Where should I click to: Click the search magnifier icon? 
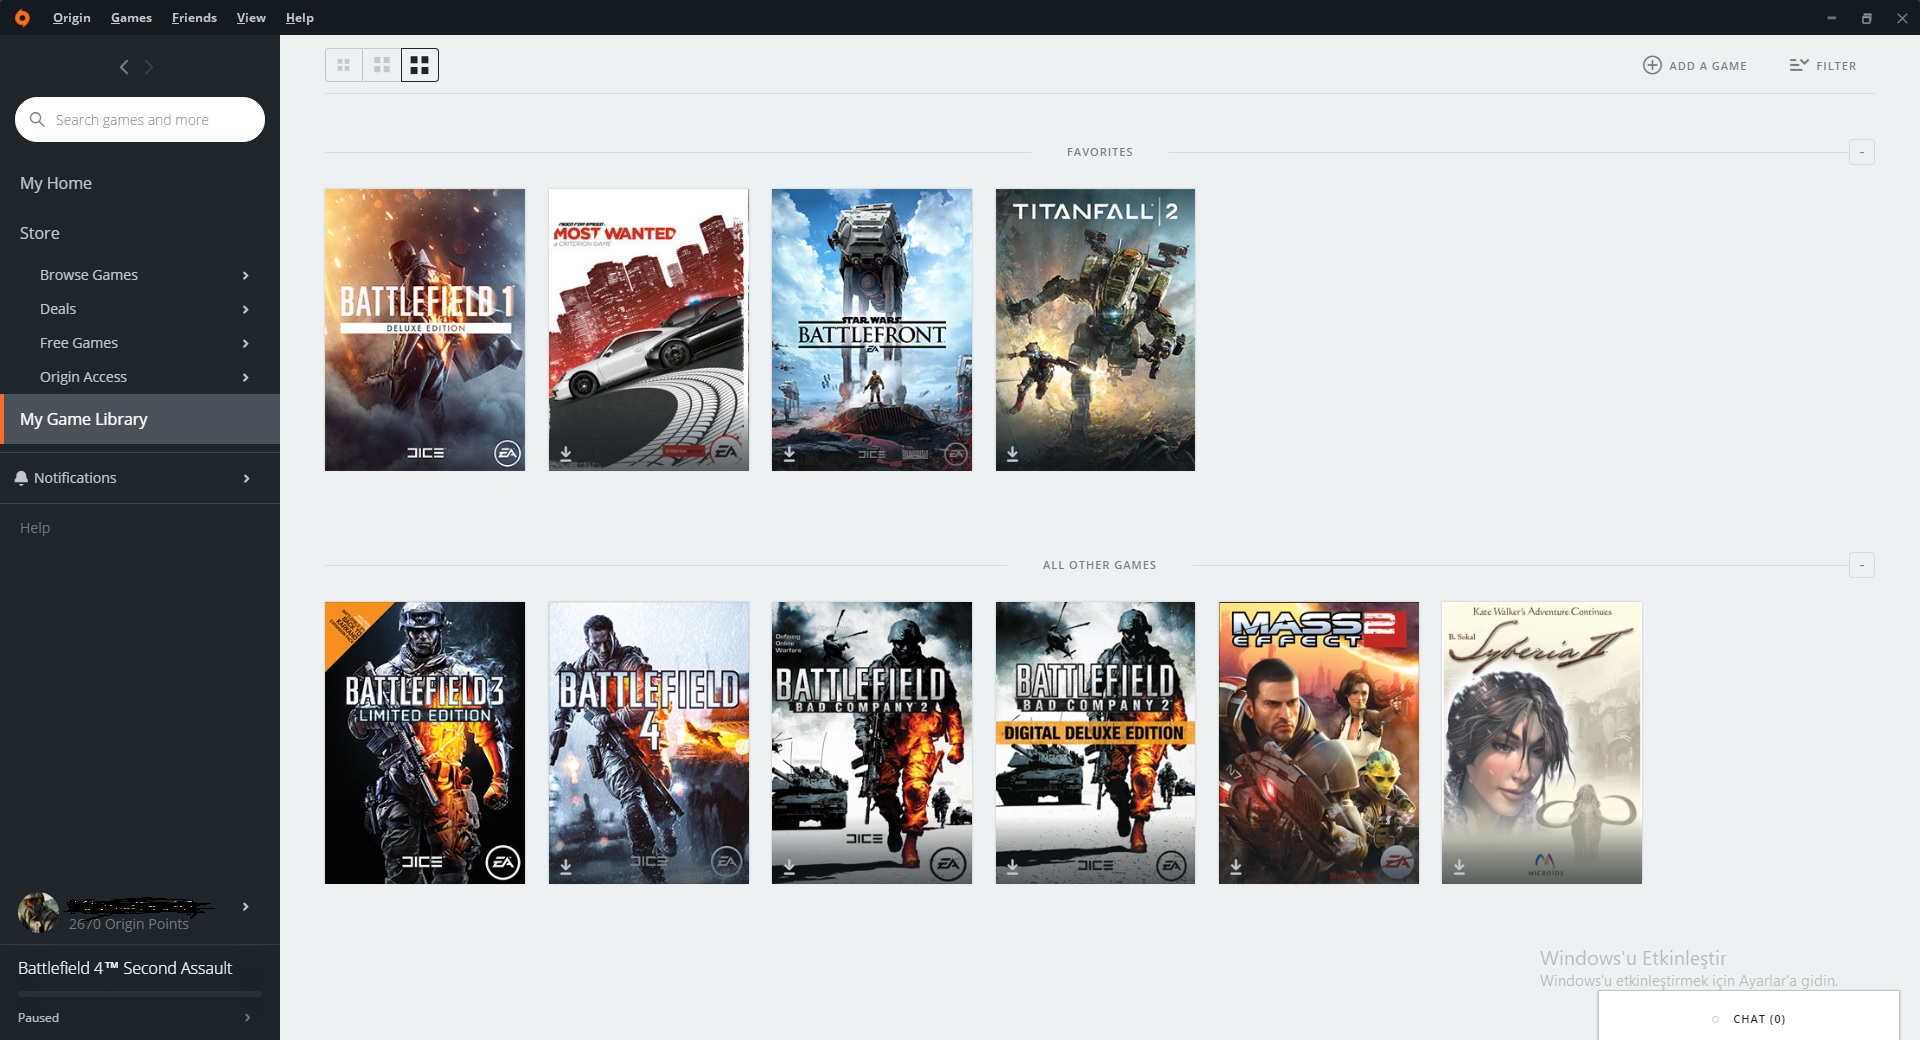37,119
